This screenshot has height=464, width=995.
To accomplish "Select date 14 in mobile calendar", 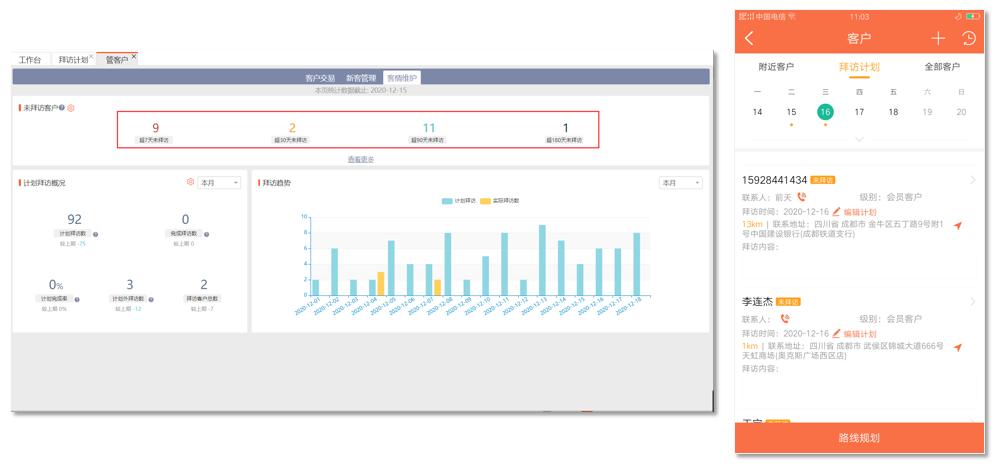I will pyautogui.click(x=757, y=112).
